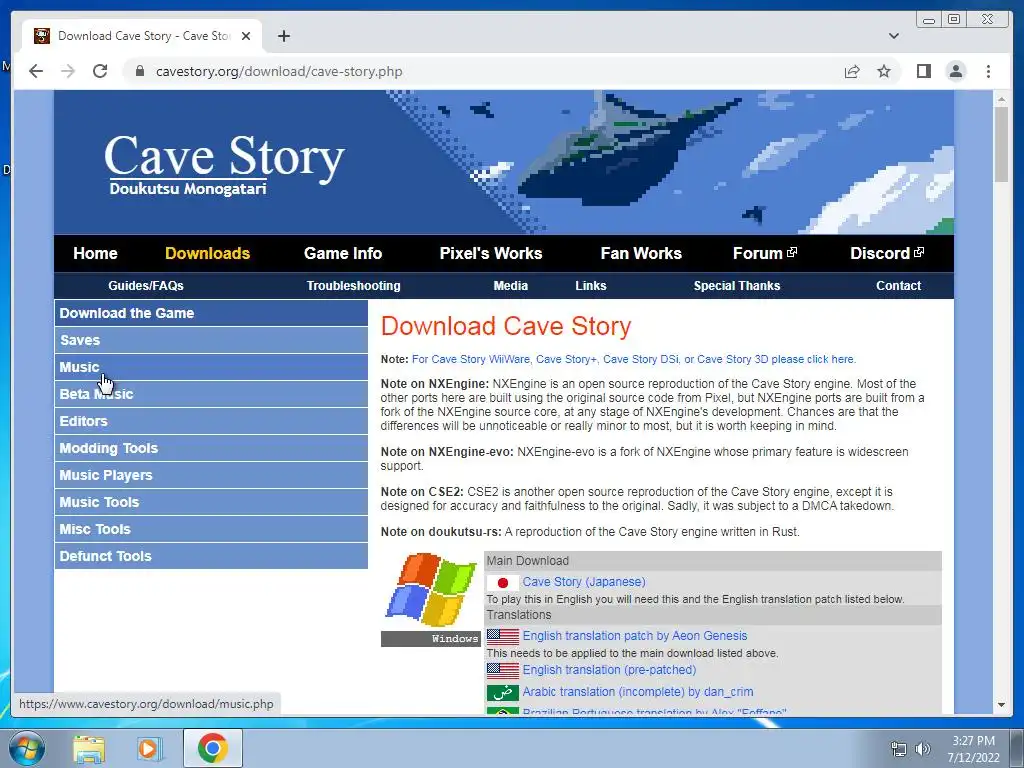Open the Chrome side panel icon
Screen dimensions: 1024x768
[923, 71]
